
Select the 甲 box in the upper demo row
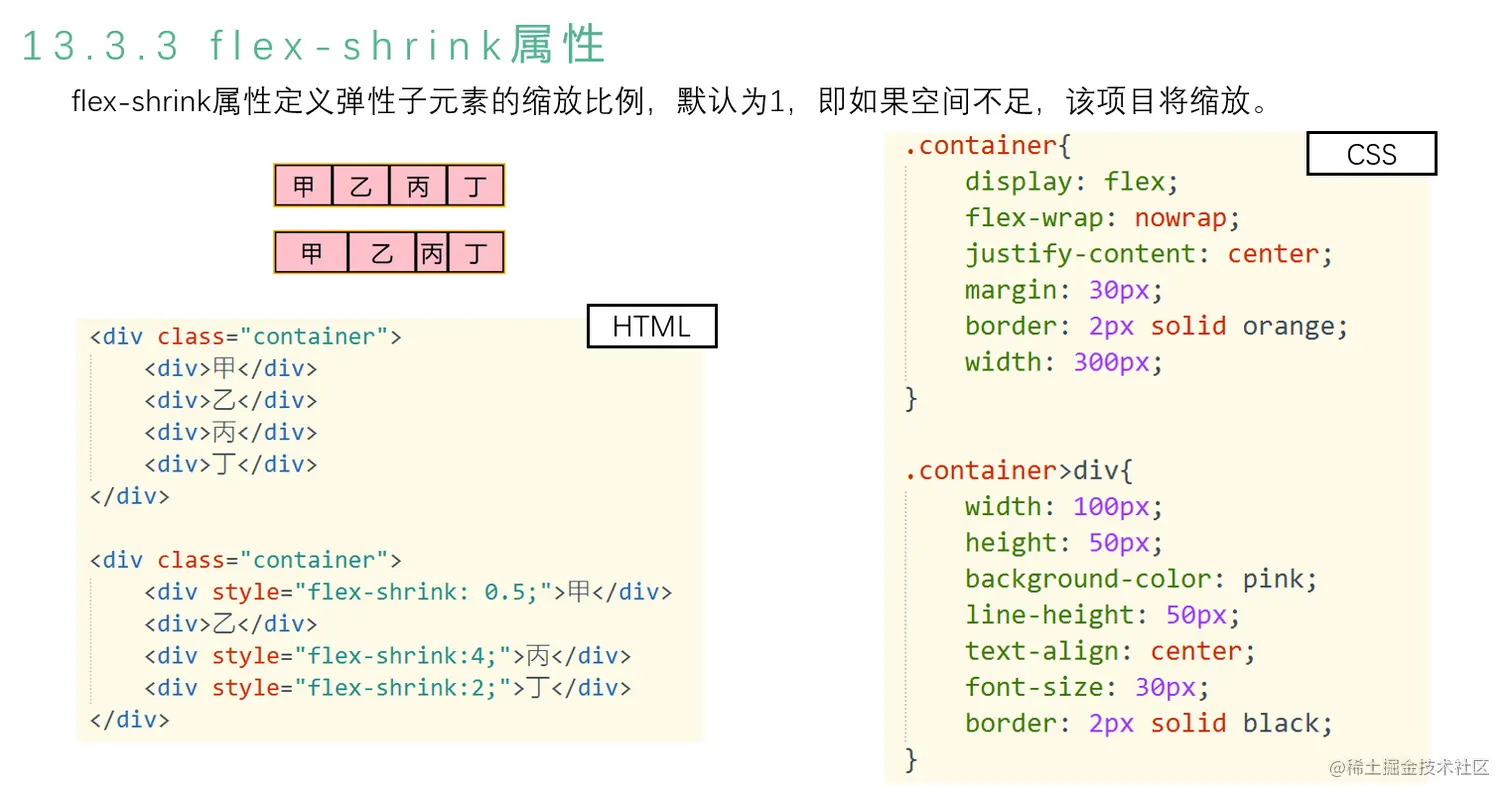[x=303, y=186]
